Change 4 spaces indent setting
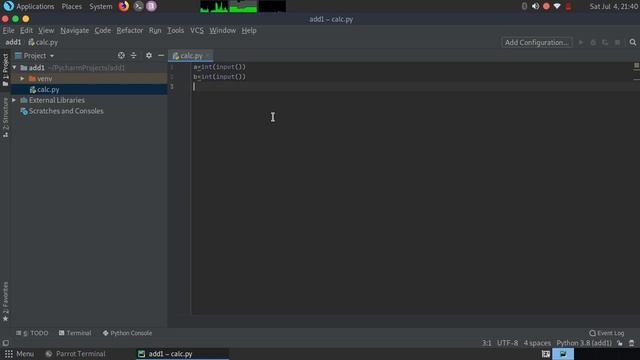Image resolution: width=640 pixels, height=360 pixels. 537,343
